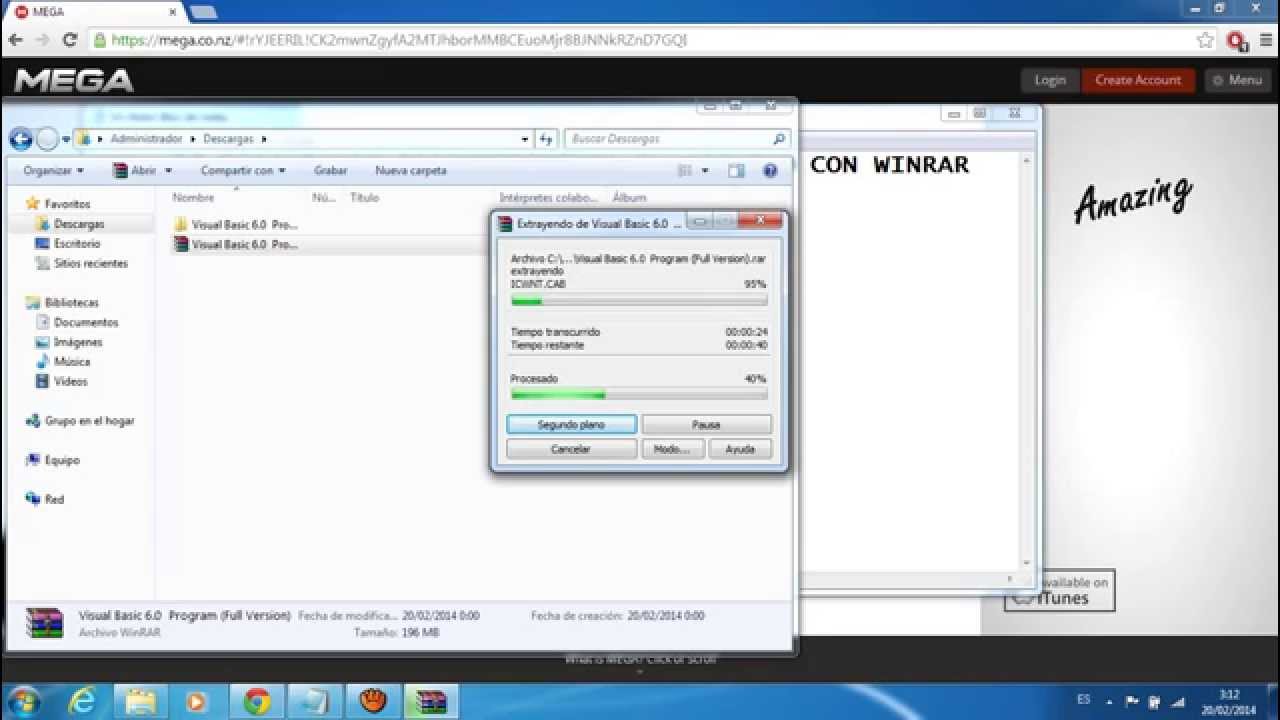Open the Notepad taskbar item
The height and width of the screenshot is (720, 1280).
pos(315,701)
